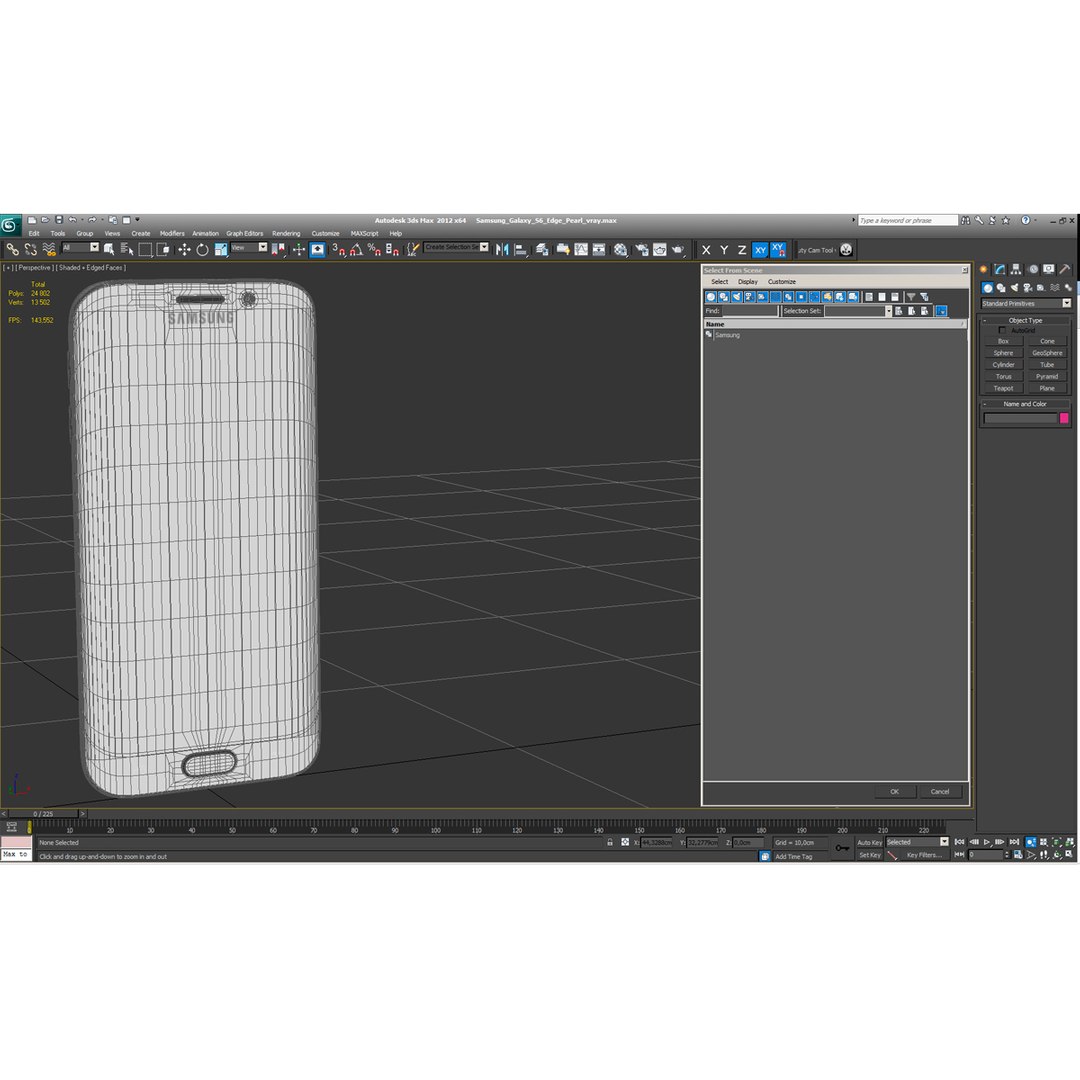Select the Rectangular Selection Region tool

pos(145,249)
